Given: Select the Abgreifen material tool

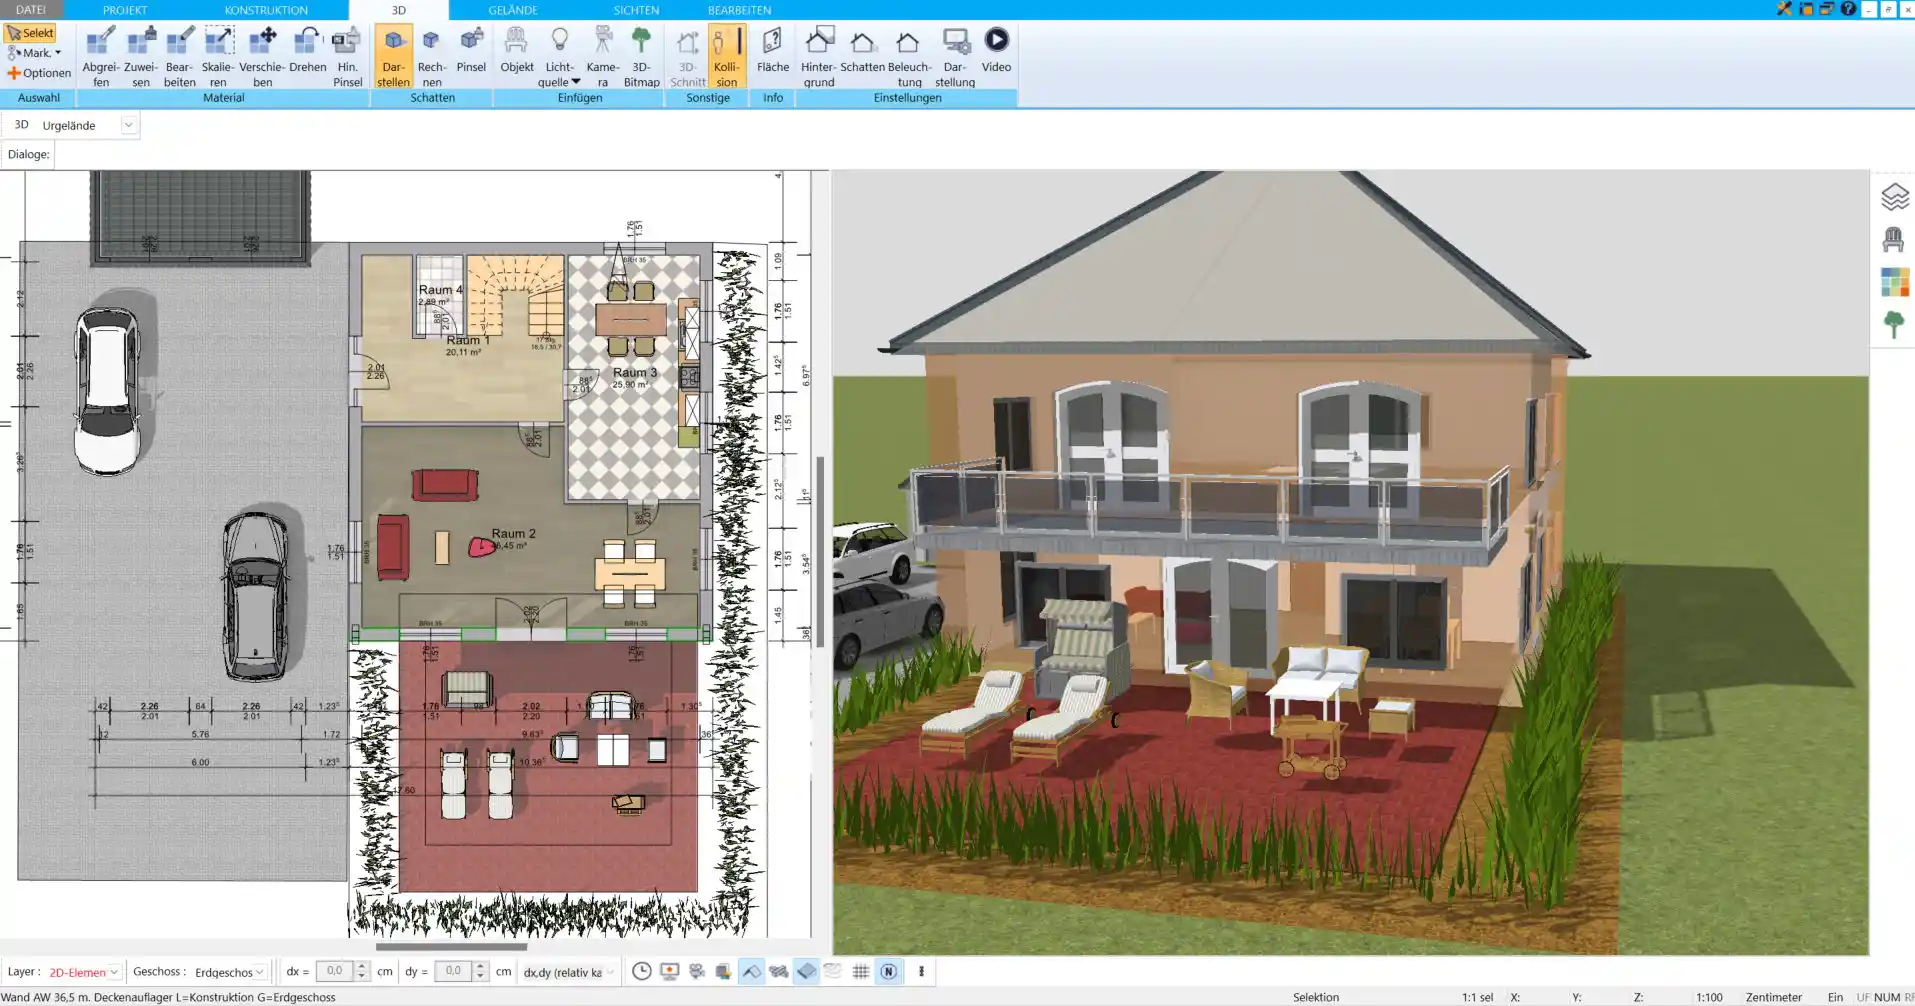Looking at the screenshot, I should (x=101, y=57).
